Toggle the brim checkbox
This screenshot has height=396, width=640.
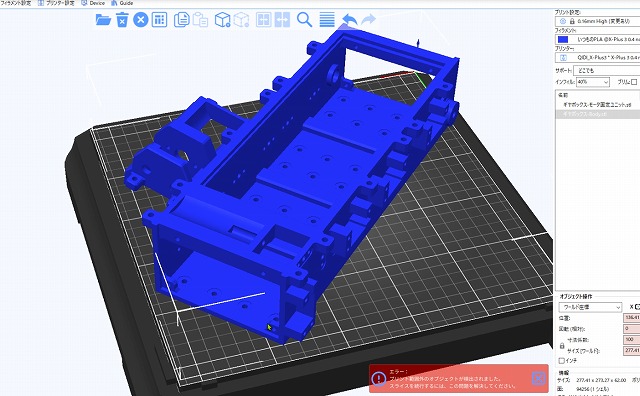point(634,82)
